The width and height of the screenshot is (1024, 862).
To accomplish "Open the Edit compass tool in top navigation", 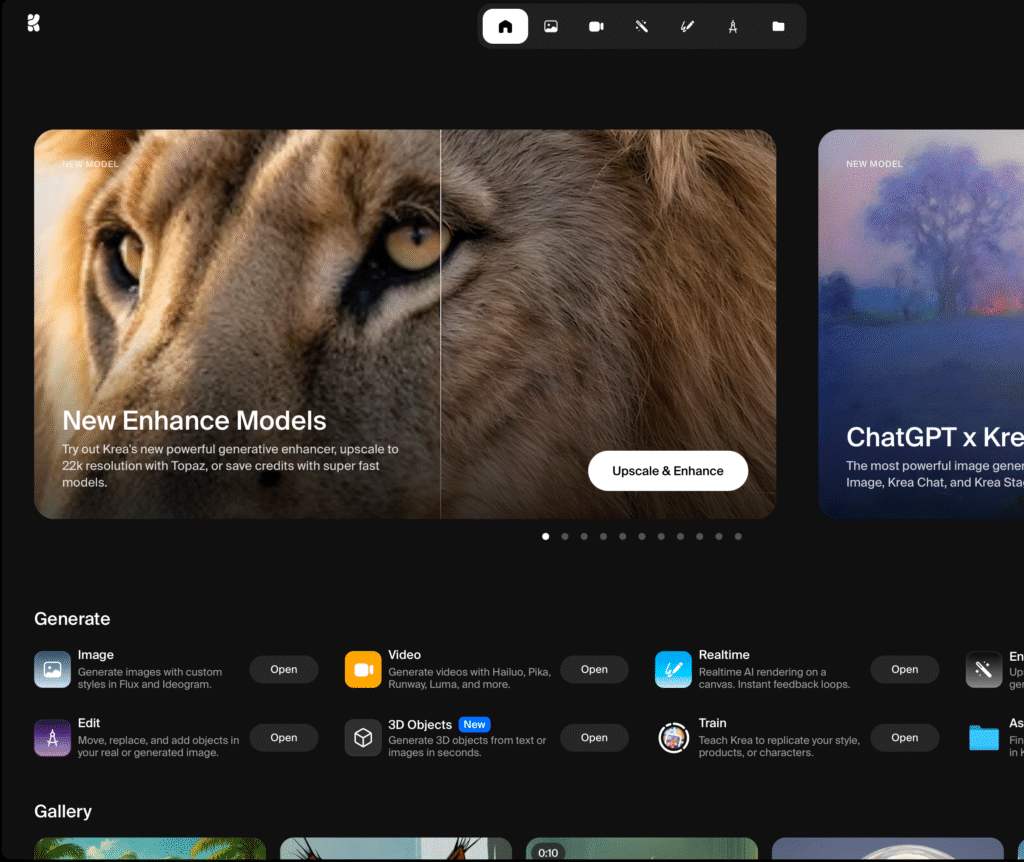I will pos(733,26).
